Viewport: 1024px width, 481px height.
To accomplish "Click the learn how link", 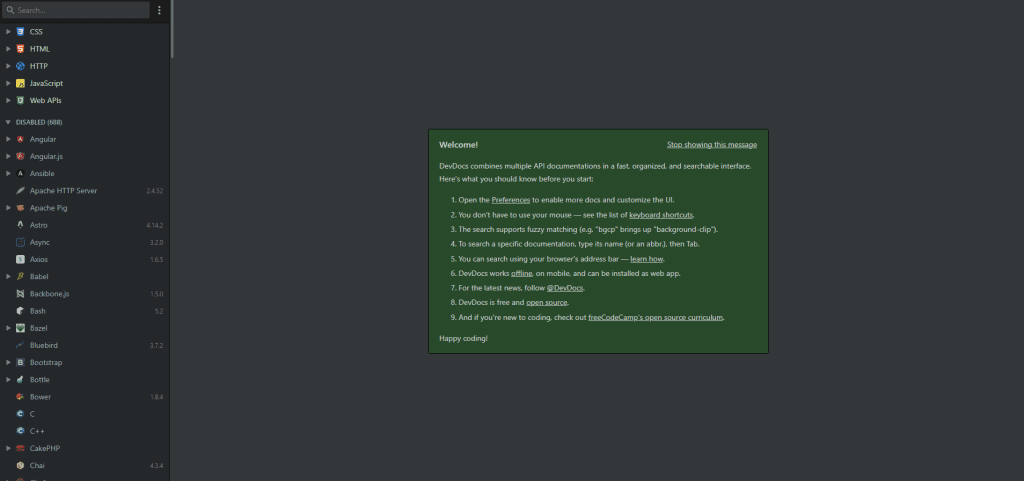I will 647,259.
